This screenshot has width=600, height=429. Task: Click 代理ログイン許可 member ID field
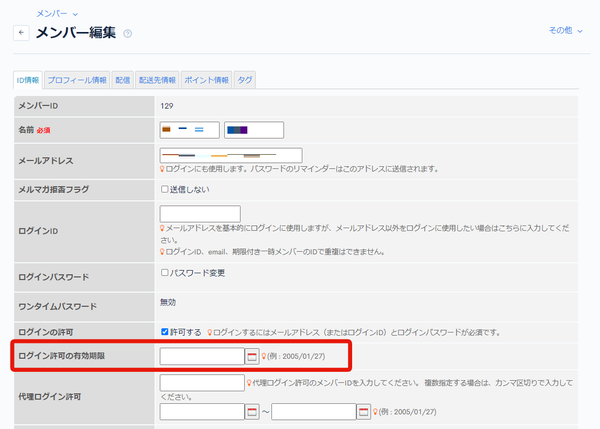coord(202,383)
